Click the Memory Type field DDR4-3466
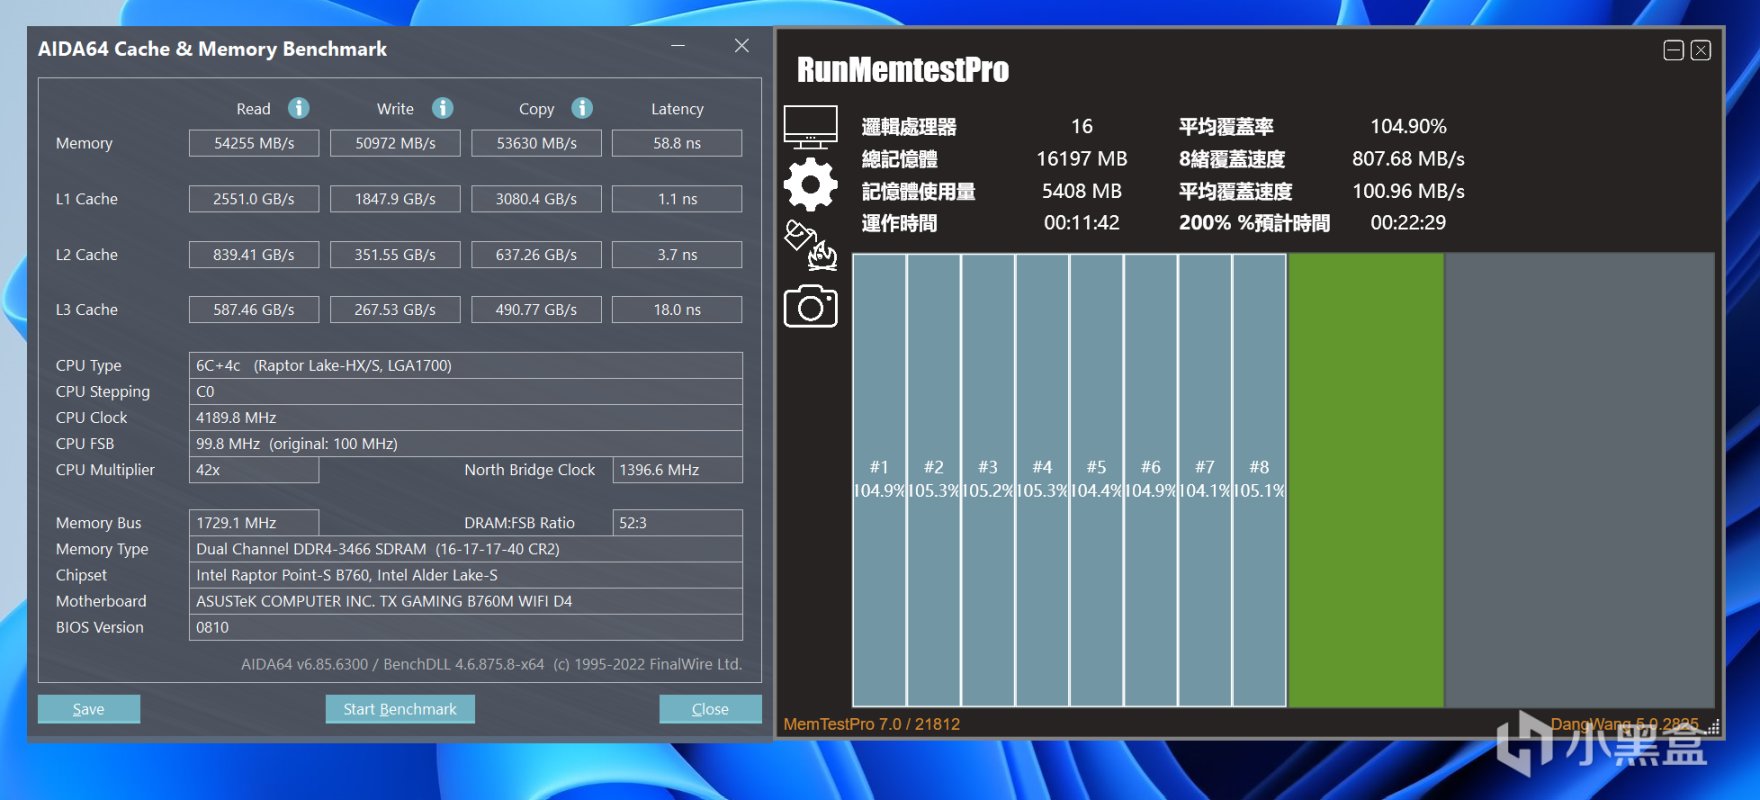Viewport: 1760px width, 800px height. coord(466,549)
